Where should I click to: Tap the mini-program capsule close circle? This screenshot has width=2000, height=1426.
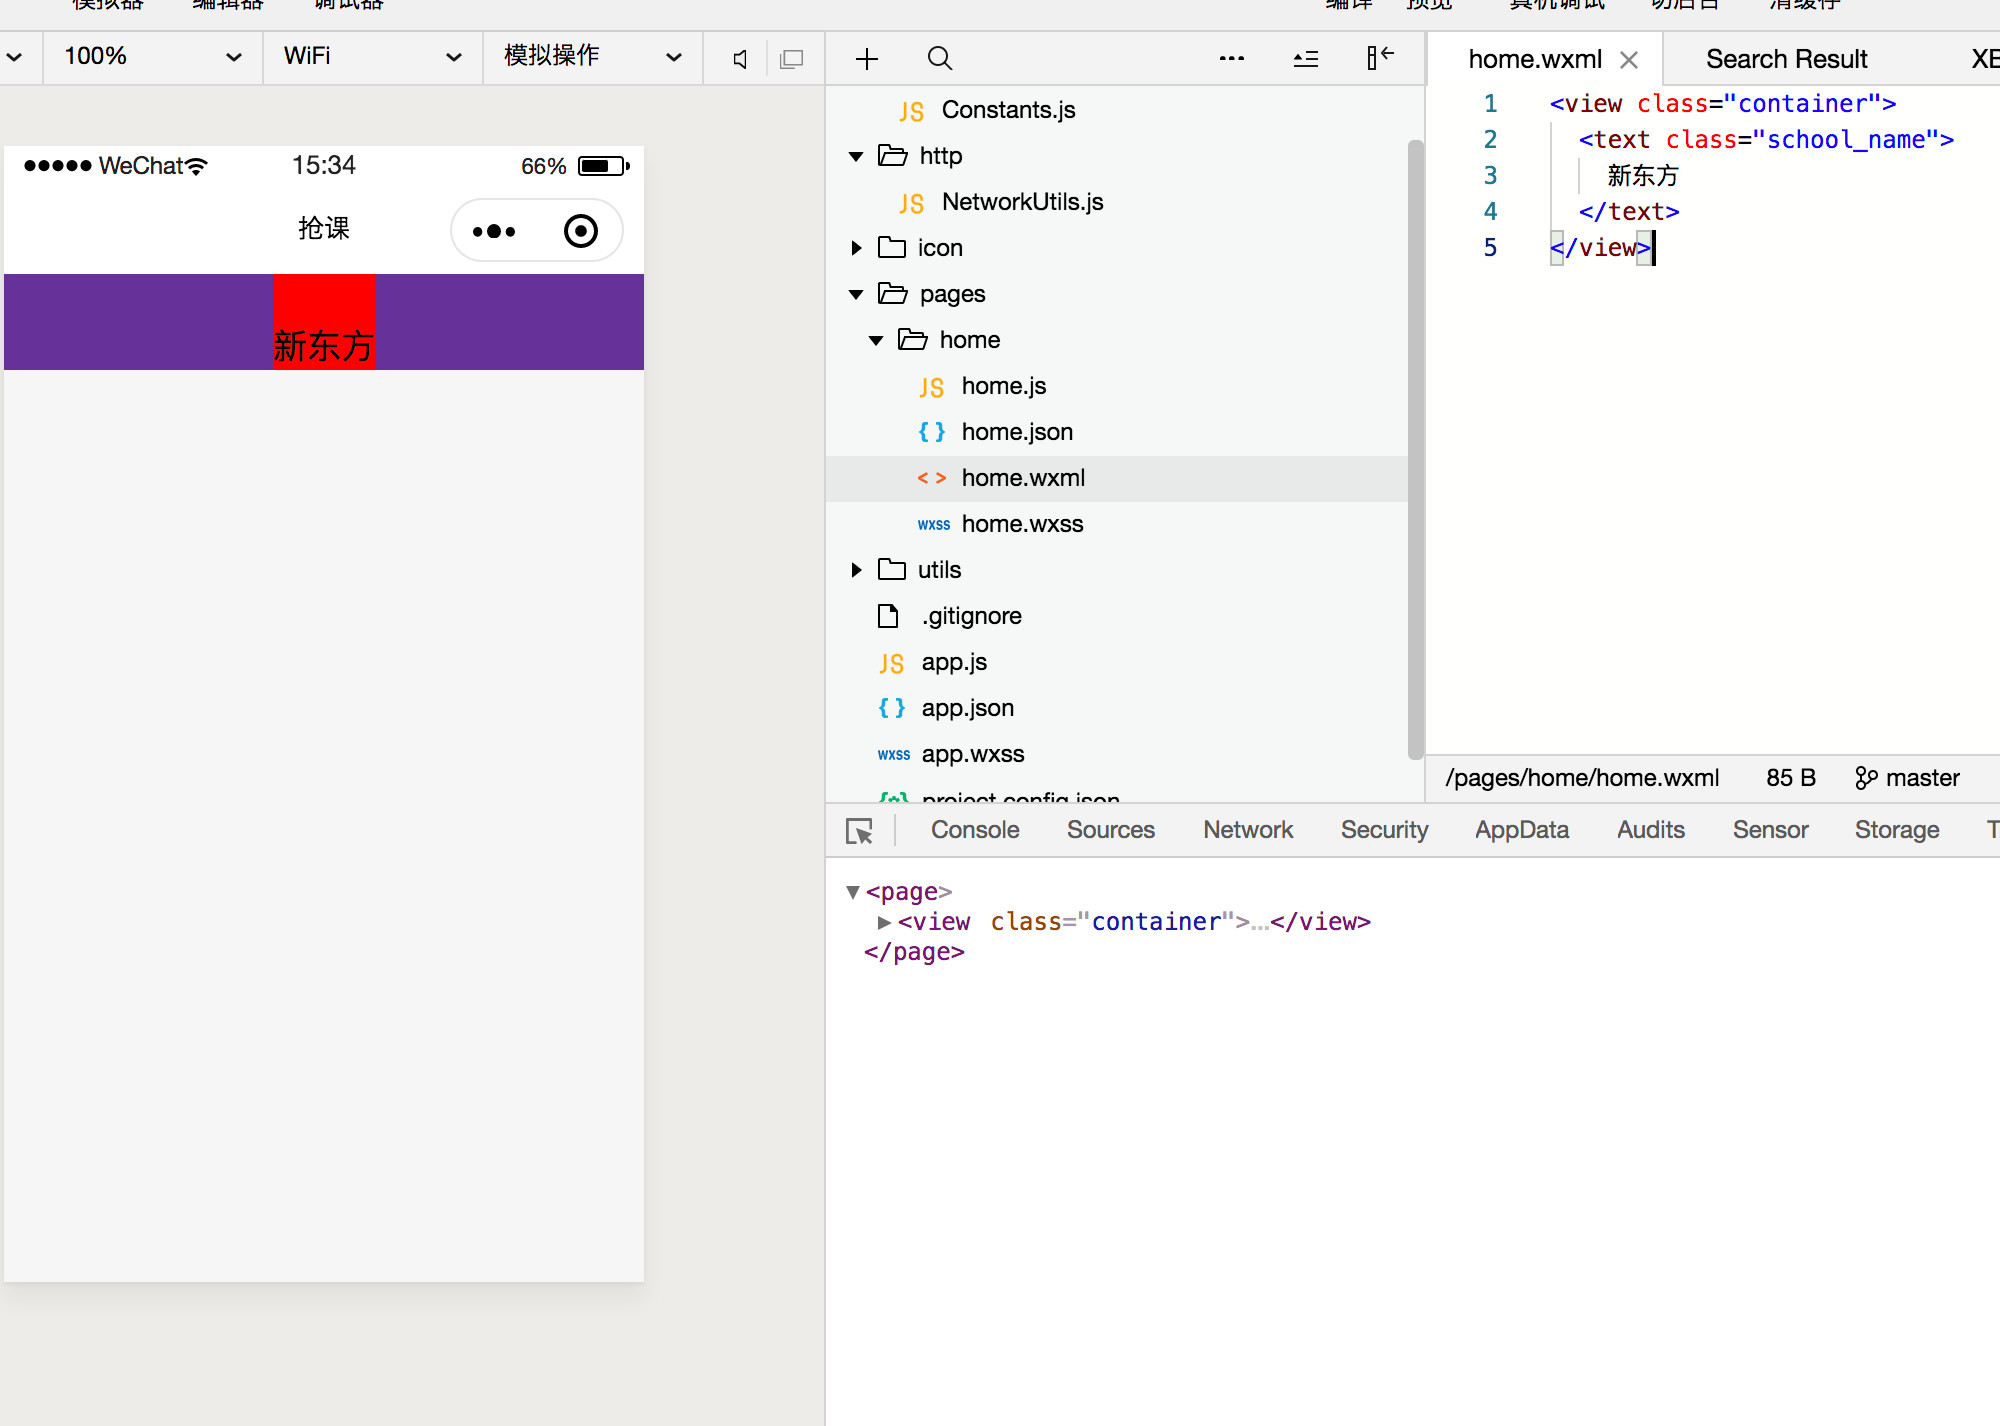581,231
